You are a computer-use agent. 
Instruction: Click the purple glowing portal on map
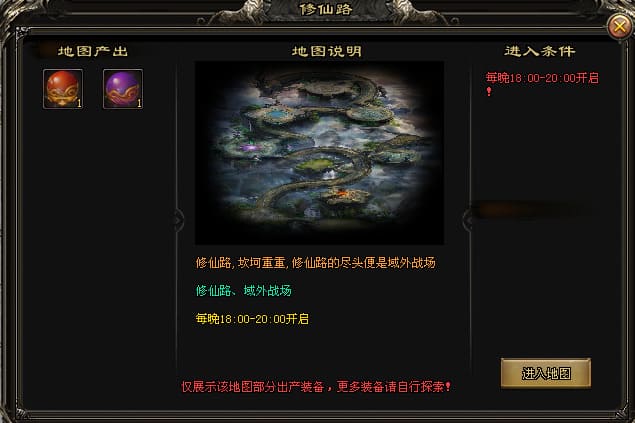pos(251,147)
